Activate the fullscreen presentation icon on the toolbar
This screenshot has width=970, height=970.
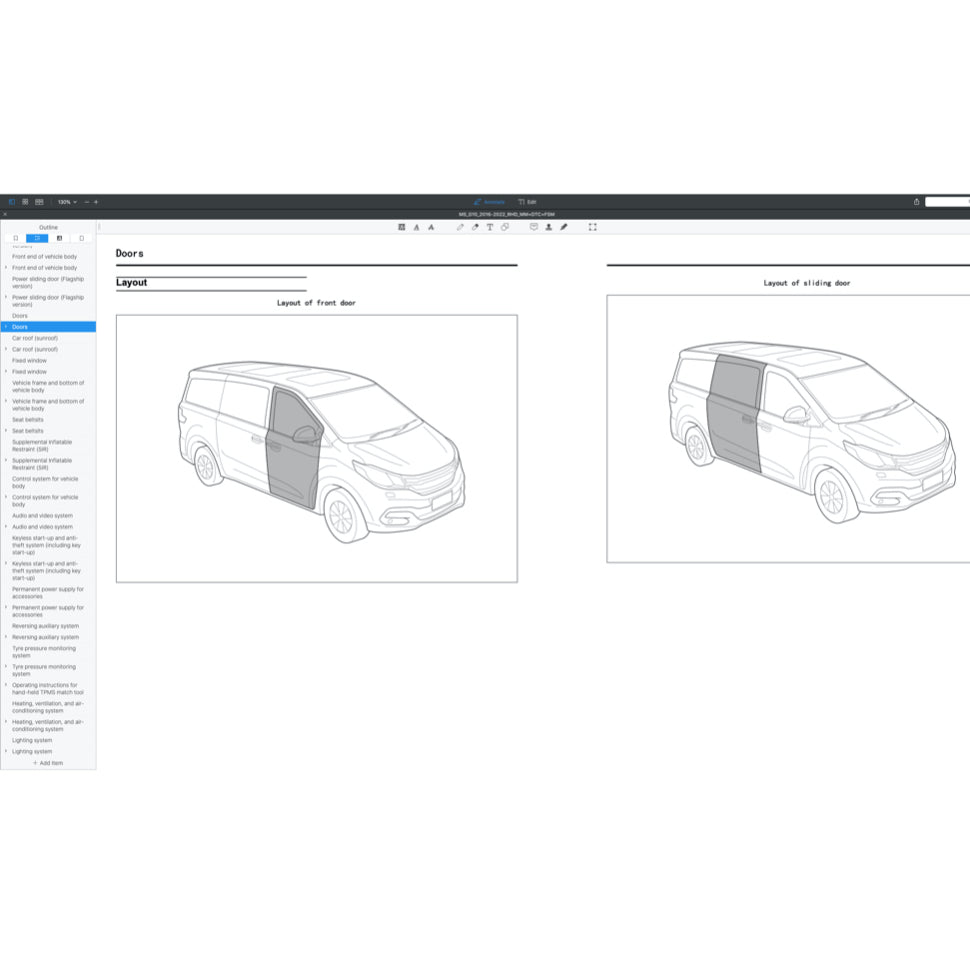pos(592,227)
